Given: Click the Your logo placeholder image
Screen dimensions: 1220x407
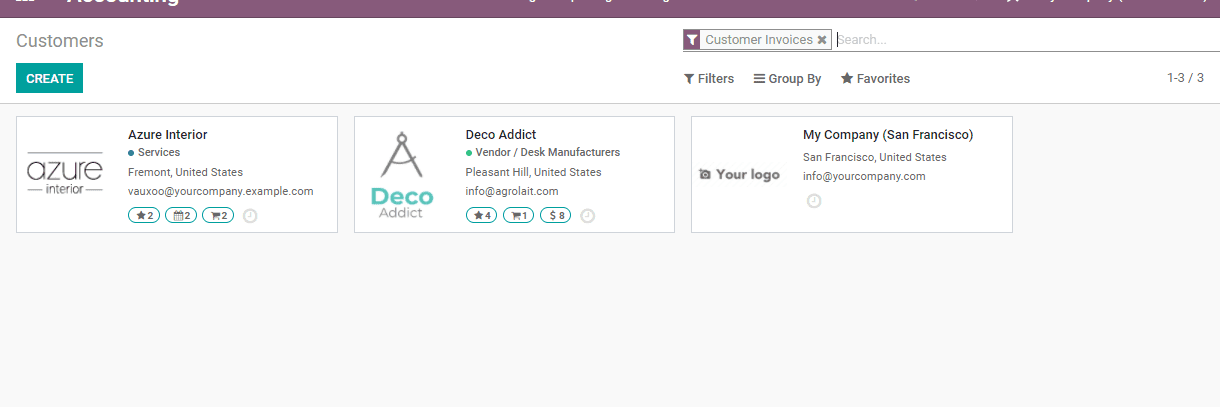Looking at the screenshot, I should [x=739, y=174].
